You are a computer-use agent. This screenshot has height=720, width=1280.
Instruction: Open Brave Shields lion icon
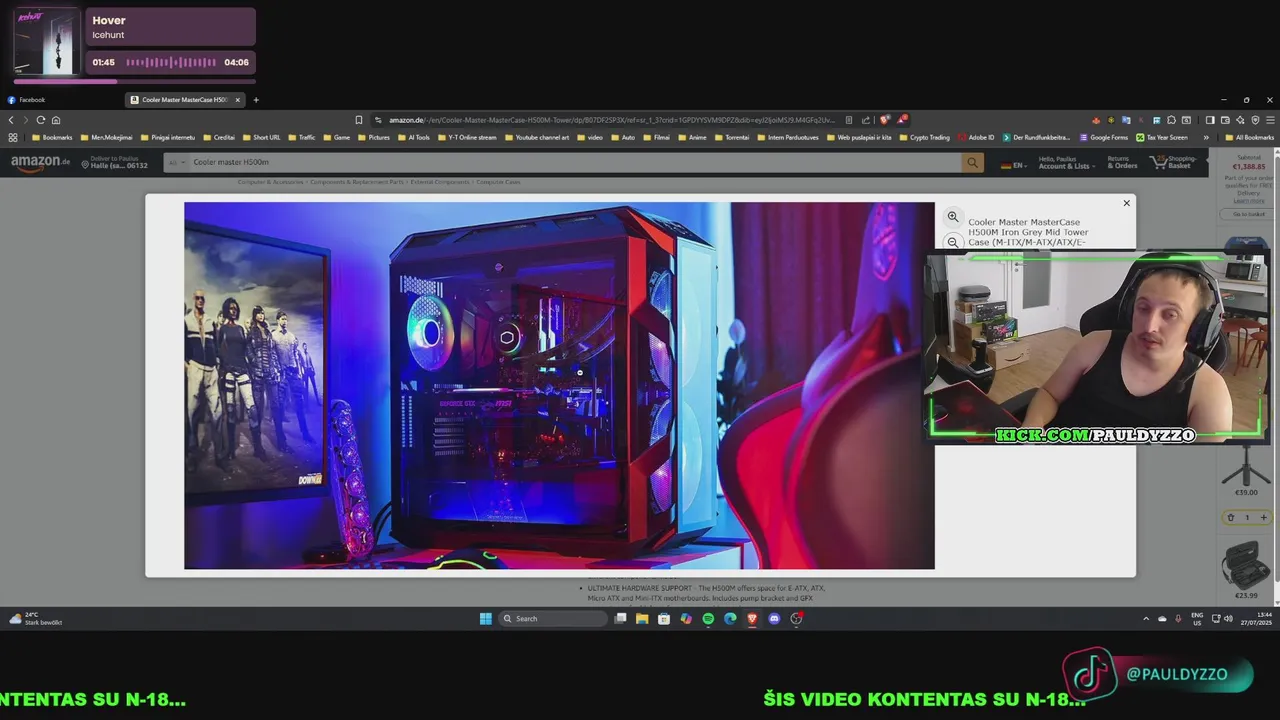[x=885, y=120]
